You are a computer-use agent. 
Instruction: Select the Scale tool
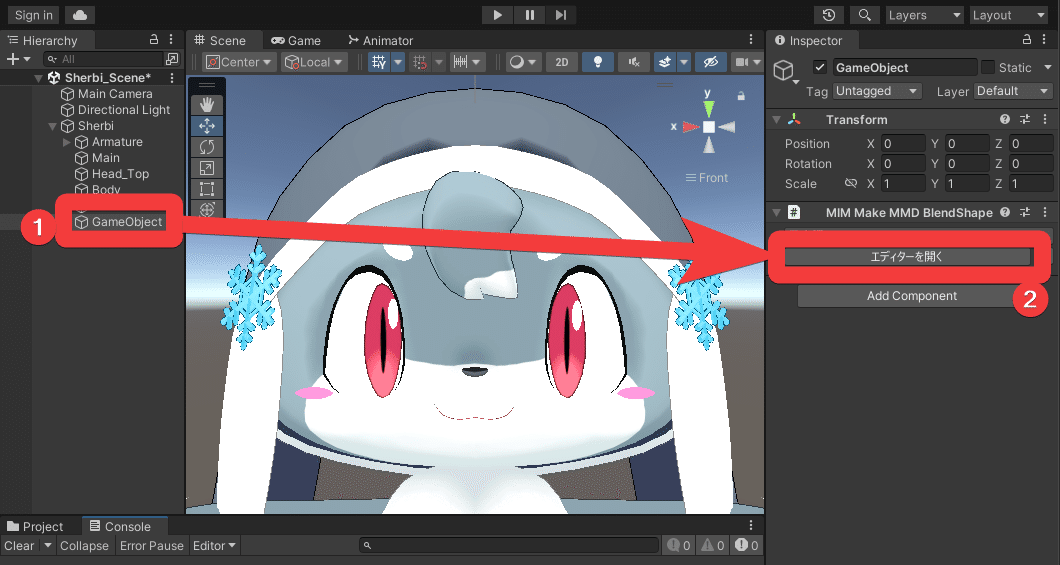click(207, 168)
